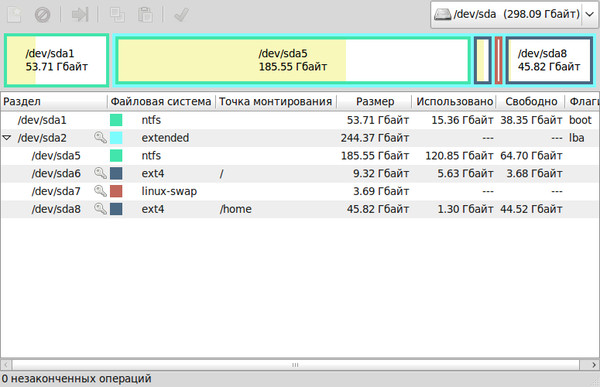Click the "44.52 Гбайт" free cell
This screenshot has height=387, width=600.
click(x=532, y=209)
